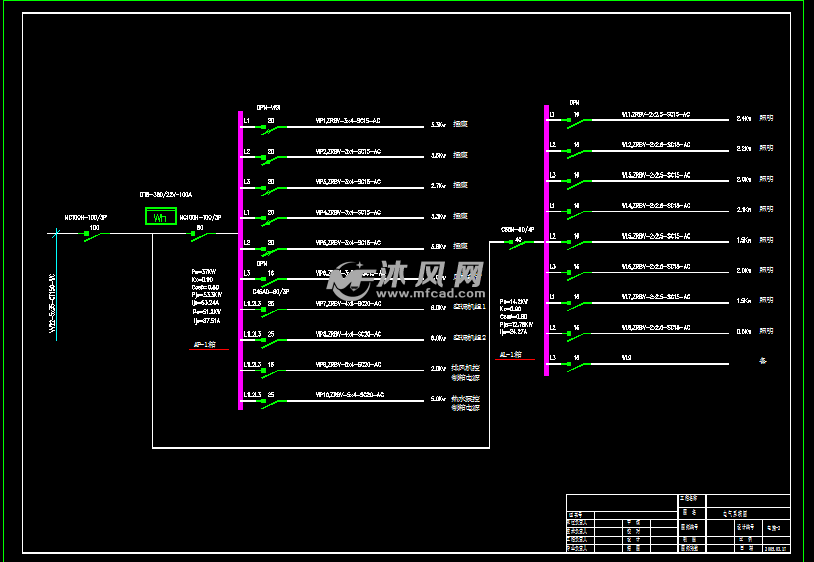This screenshot has width=814, height=562.
Task: Click the 空调机组2 load label
Action: pyautogui.click(x=469, y=337)
